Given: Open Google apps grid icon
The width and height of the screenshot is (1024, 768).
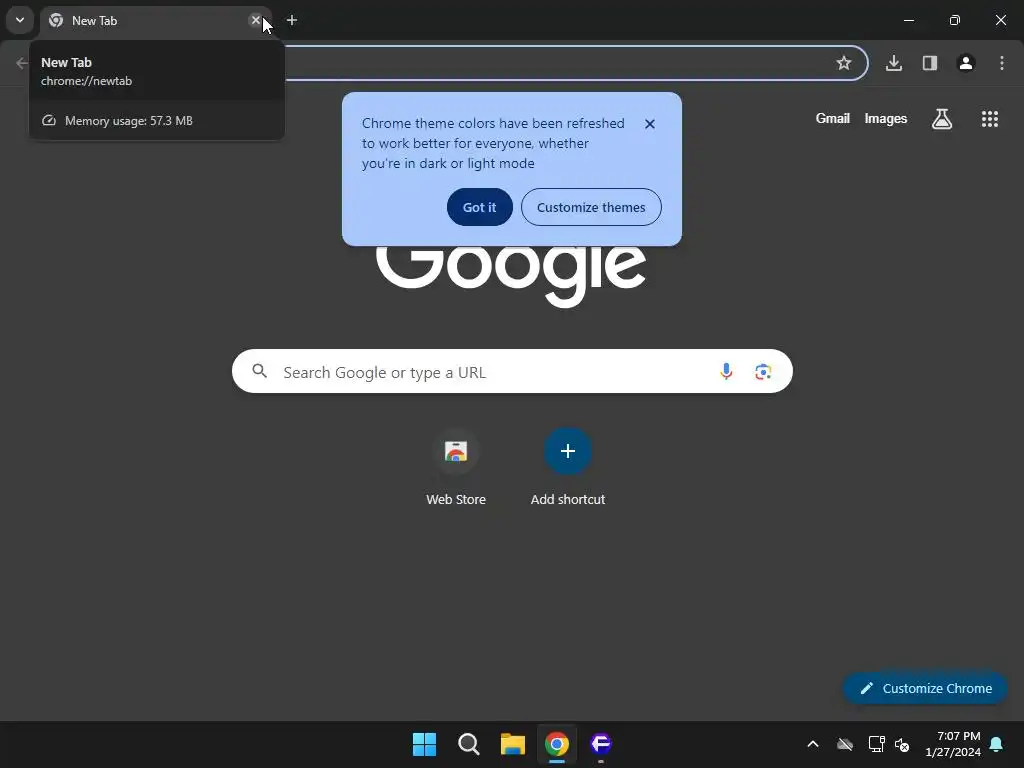Looking at the screenshot, I should coord(990,119).
